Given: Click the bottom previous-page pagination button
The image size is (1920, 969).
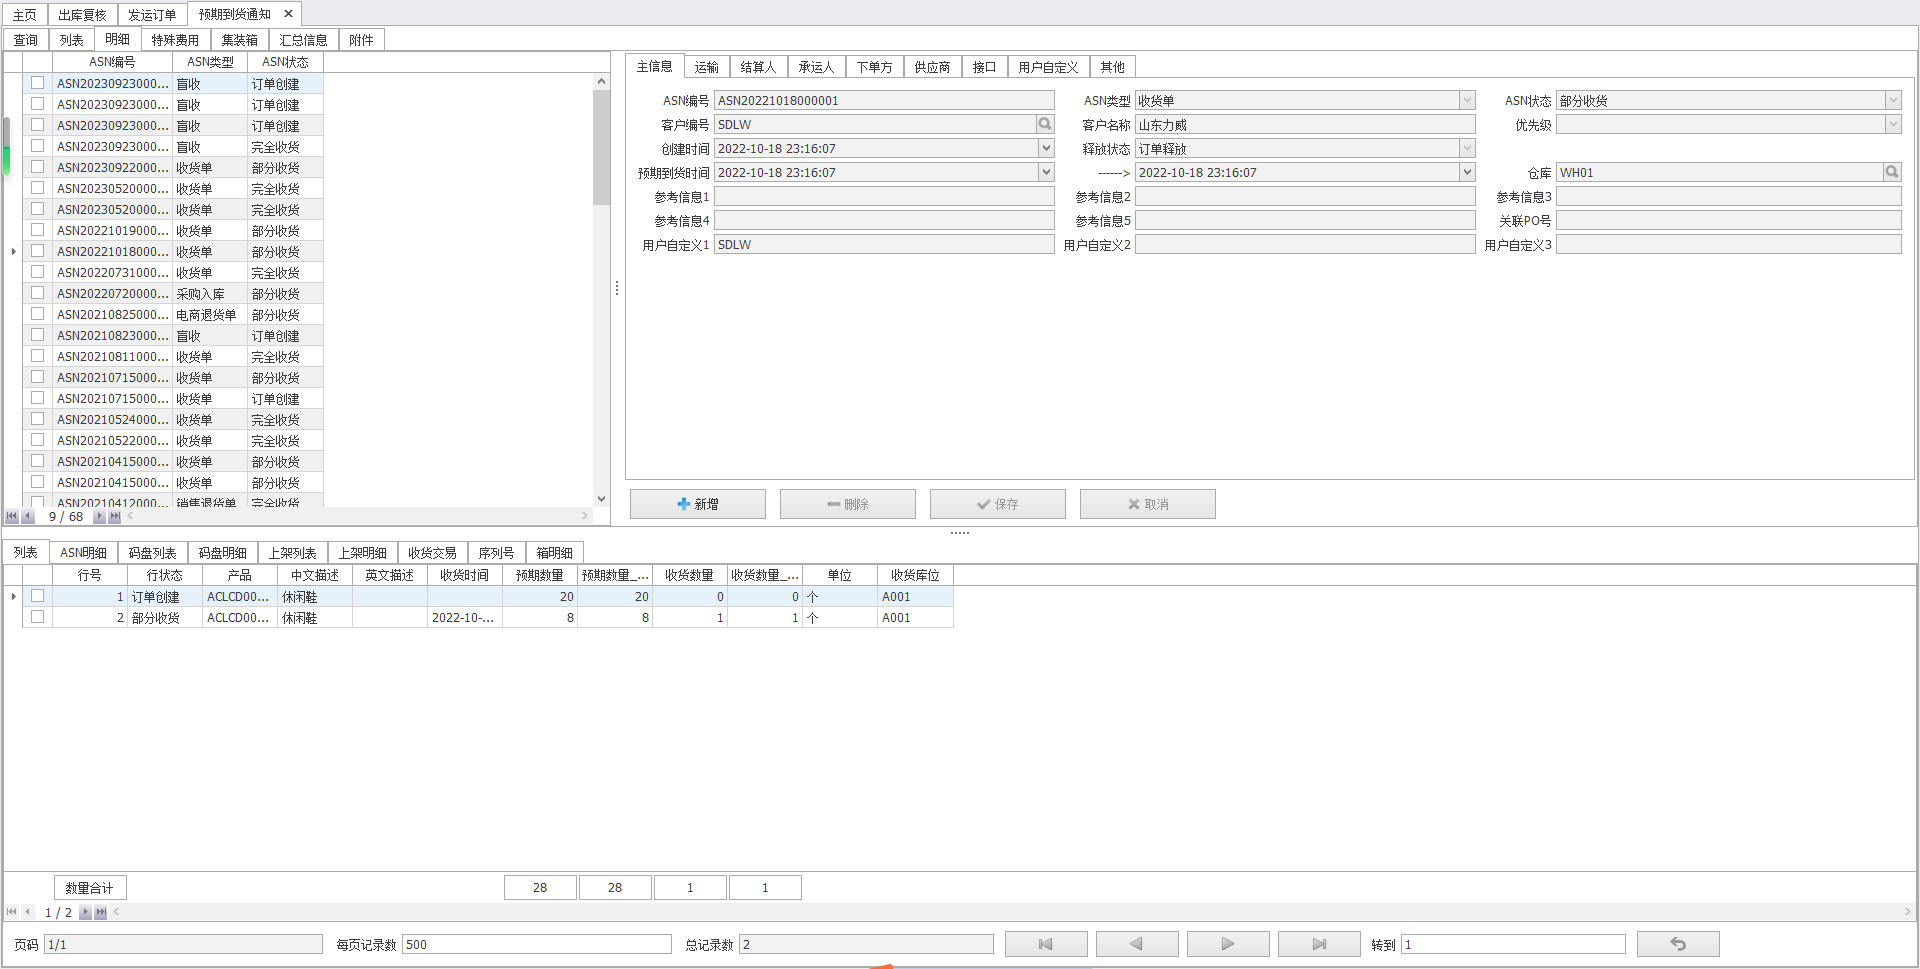Looking at the screenshot, I should (1137, 944).
